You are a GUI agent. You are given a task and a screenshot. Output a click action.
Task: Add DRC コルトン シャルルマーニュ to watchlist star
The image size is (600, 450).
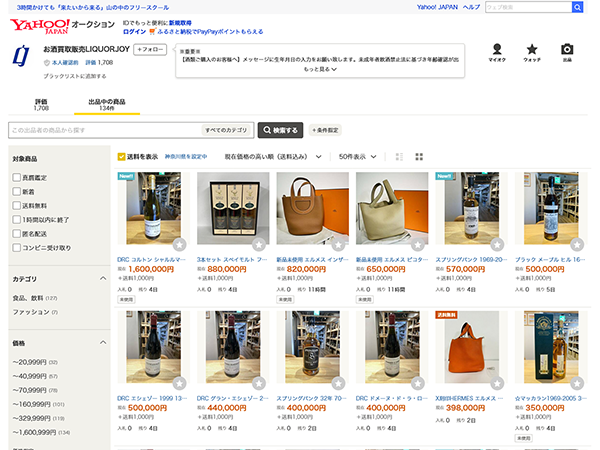click(179, 244)
